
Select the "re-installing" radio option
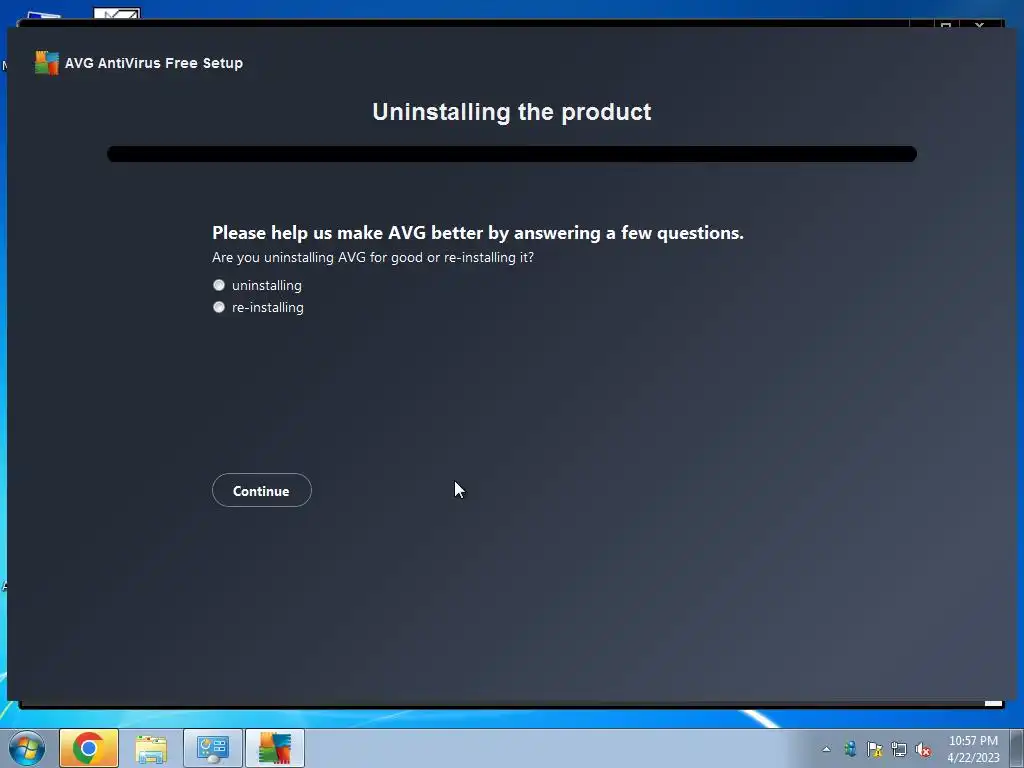[219, 307]
